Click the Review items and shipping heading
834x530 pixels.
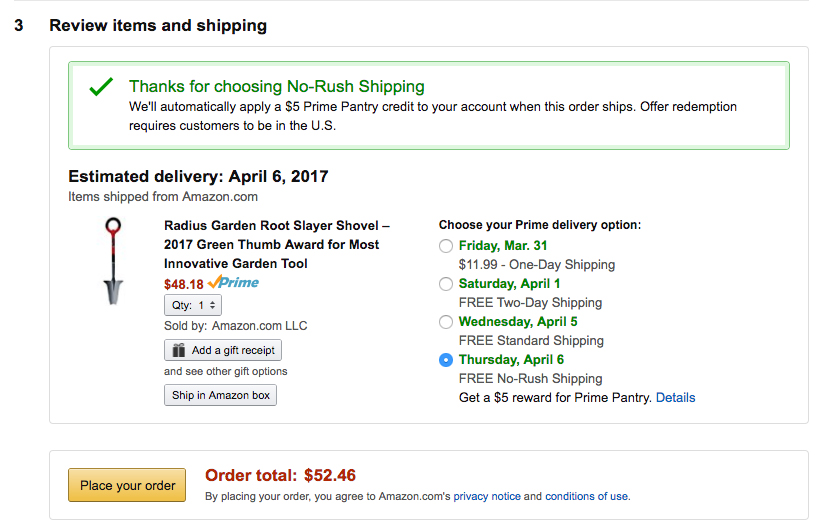click(x=158, y=26)
